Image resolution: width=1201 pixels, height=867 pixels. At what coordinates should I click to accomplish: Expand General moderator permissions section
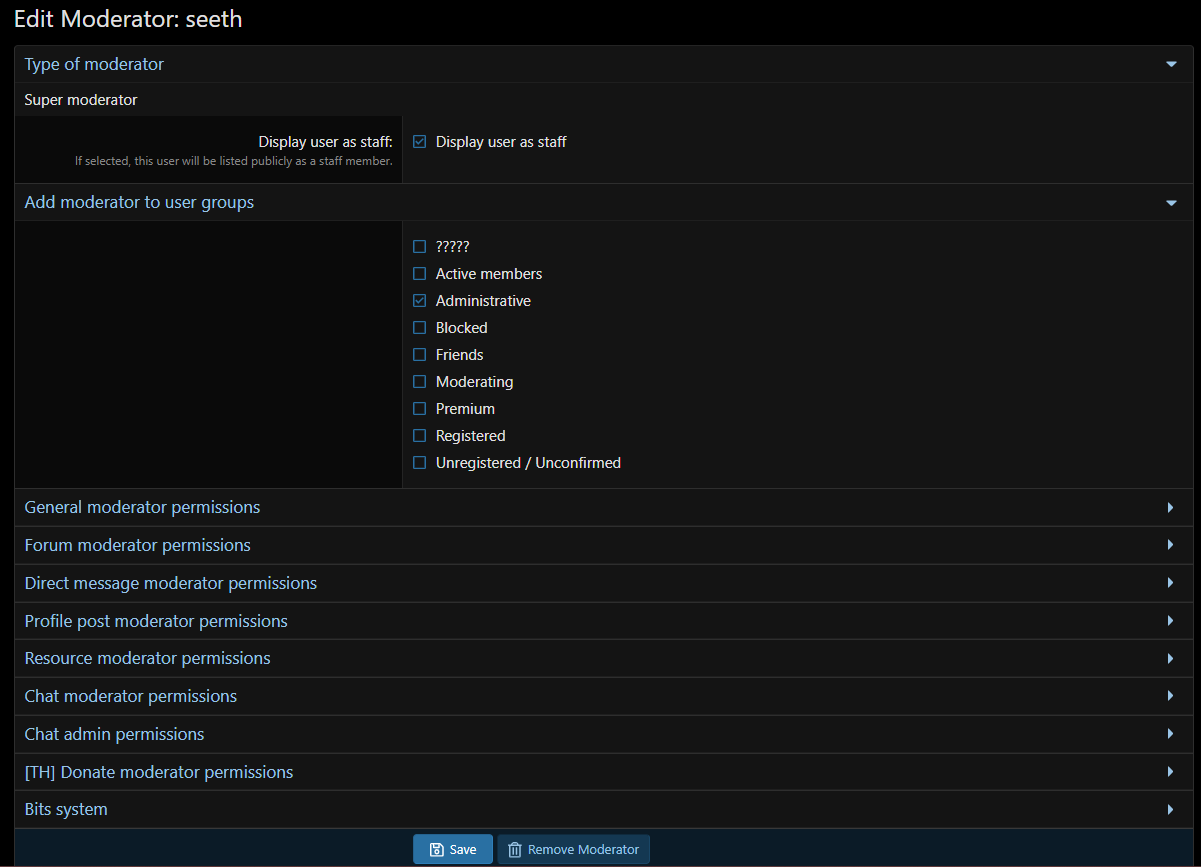point(142,508)
